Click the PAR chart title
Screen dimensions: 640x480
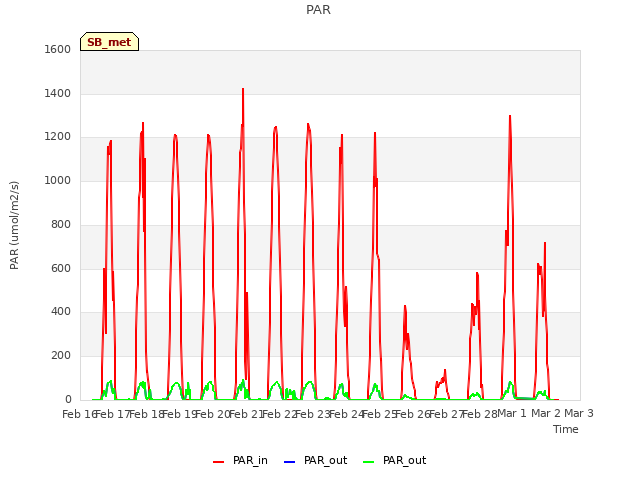pos(318,9)
